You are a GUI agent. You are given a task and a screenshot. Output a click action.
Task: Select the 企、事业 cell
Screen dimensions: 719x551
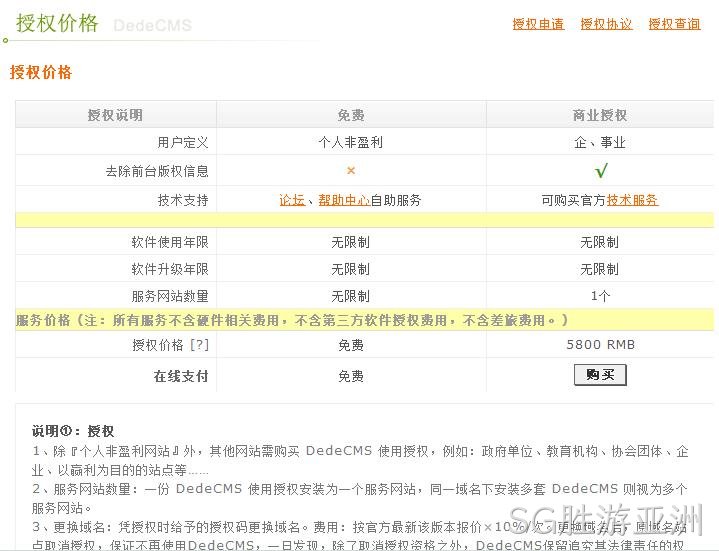[600, 143]
